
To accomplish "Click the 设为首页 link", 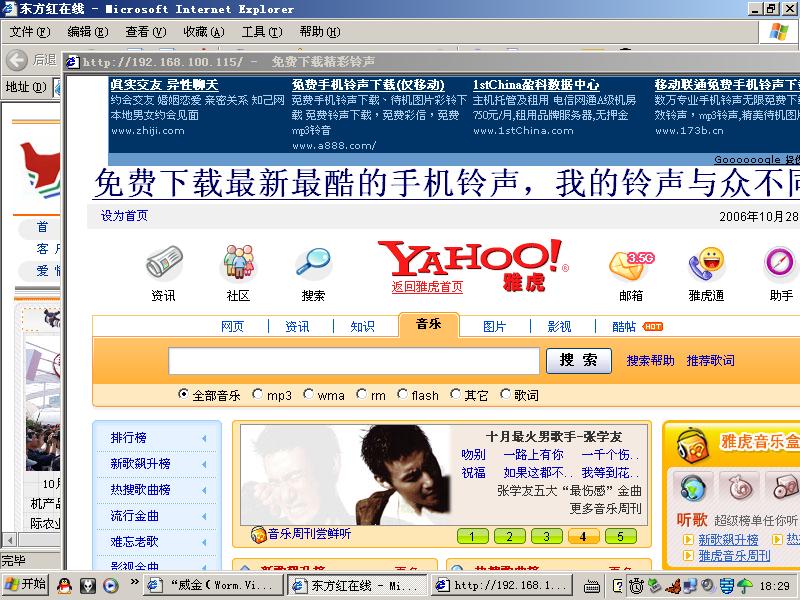I will (124, 216).
